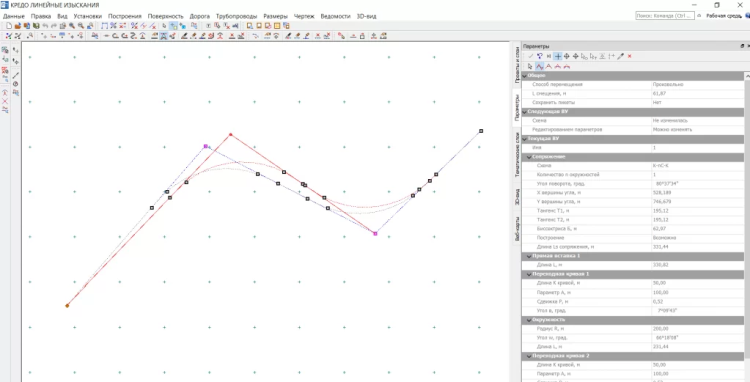The width and height of the screenshot is (750, 382).
Task: Open the Построения menu
Action: click(x=125, y=16)
